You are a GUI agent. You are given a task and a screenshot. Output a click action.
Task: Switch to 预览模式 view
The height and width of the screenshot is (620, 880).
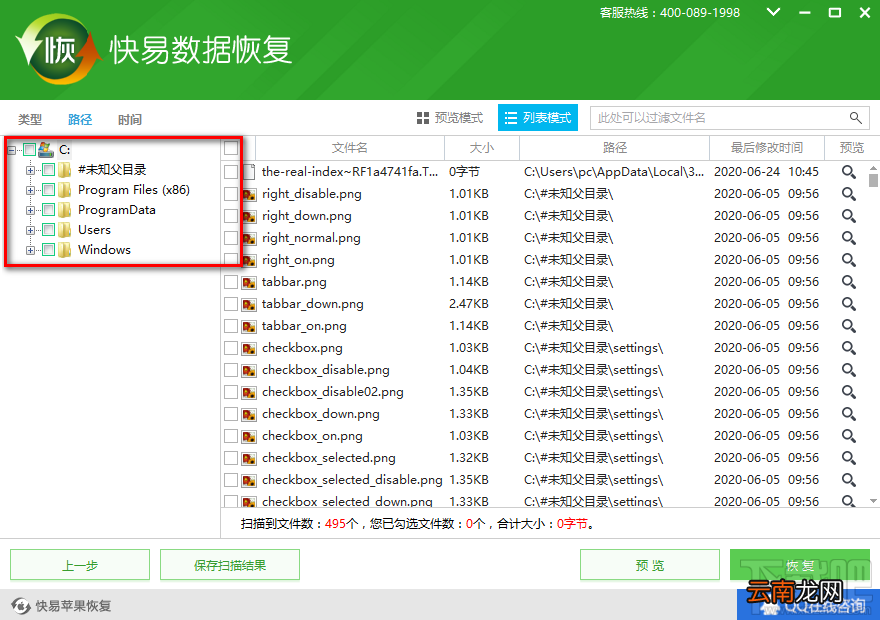click(x=450, y=118)
